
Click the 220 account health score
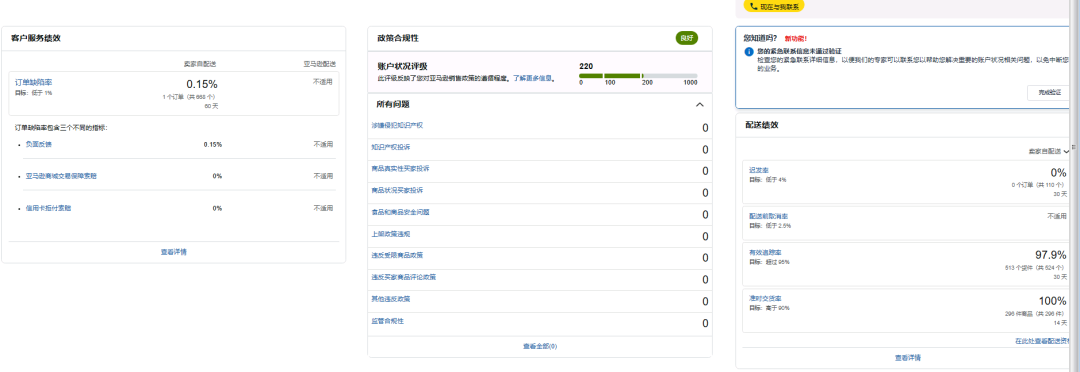coord(586,66)
